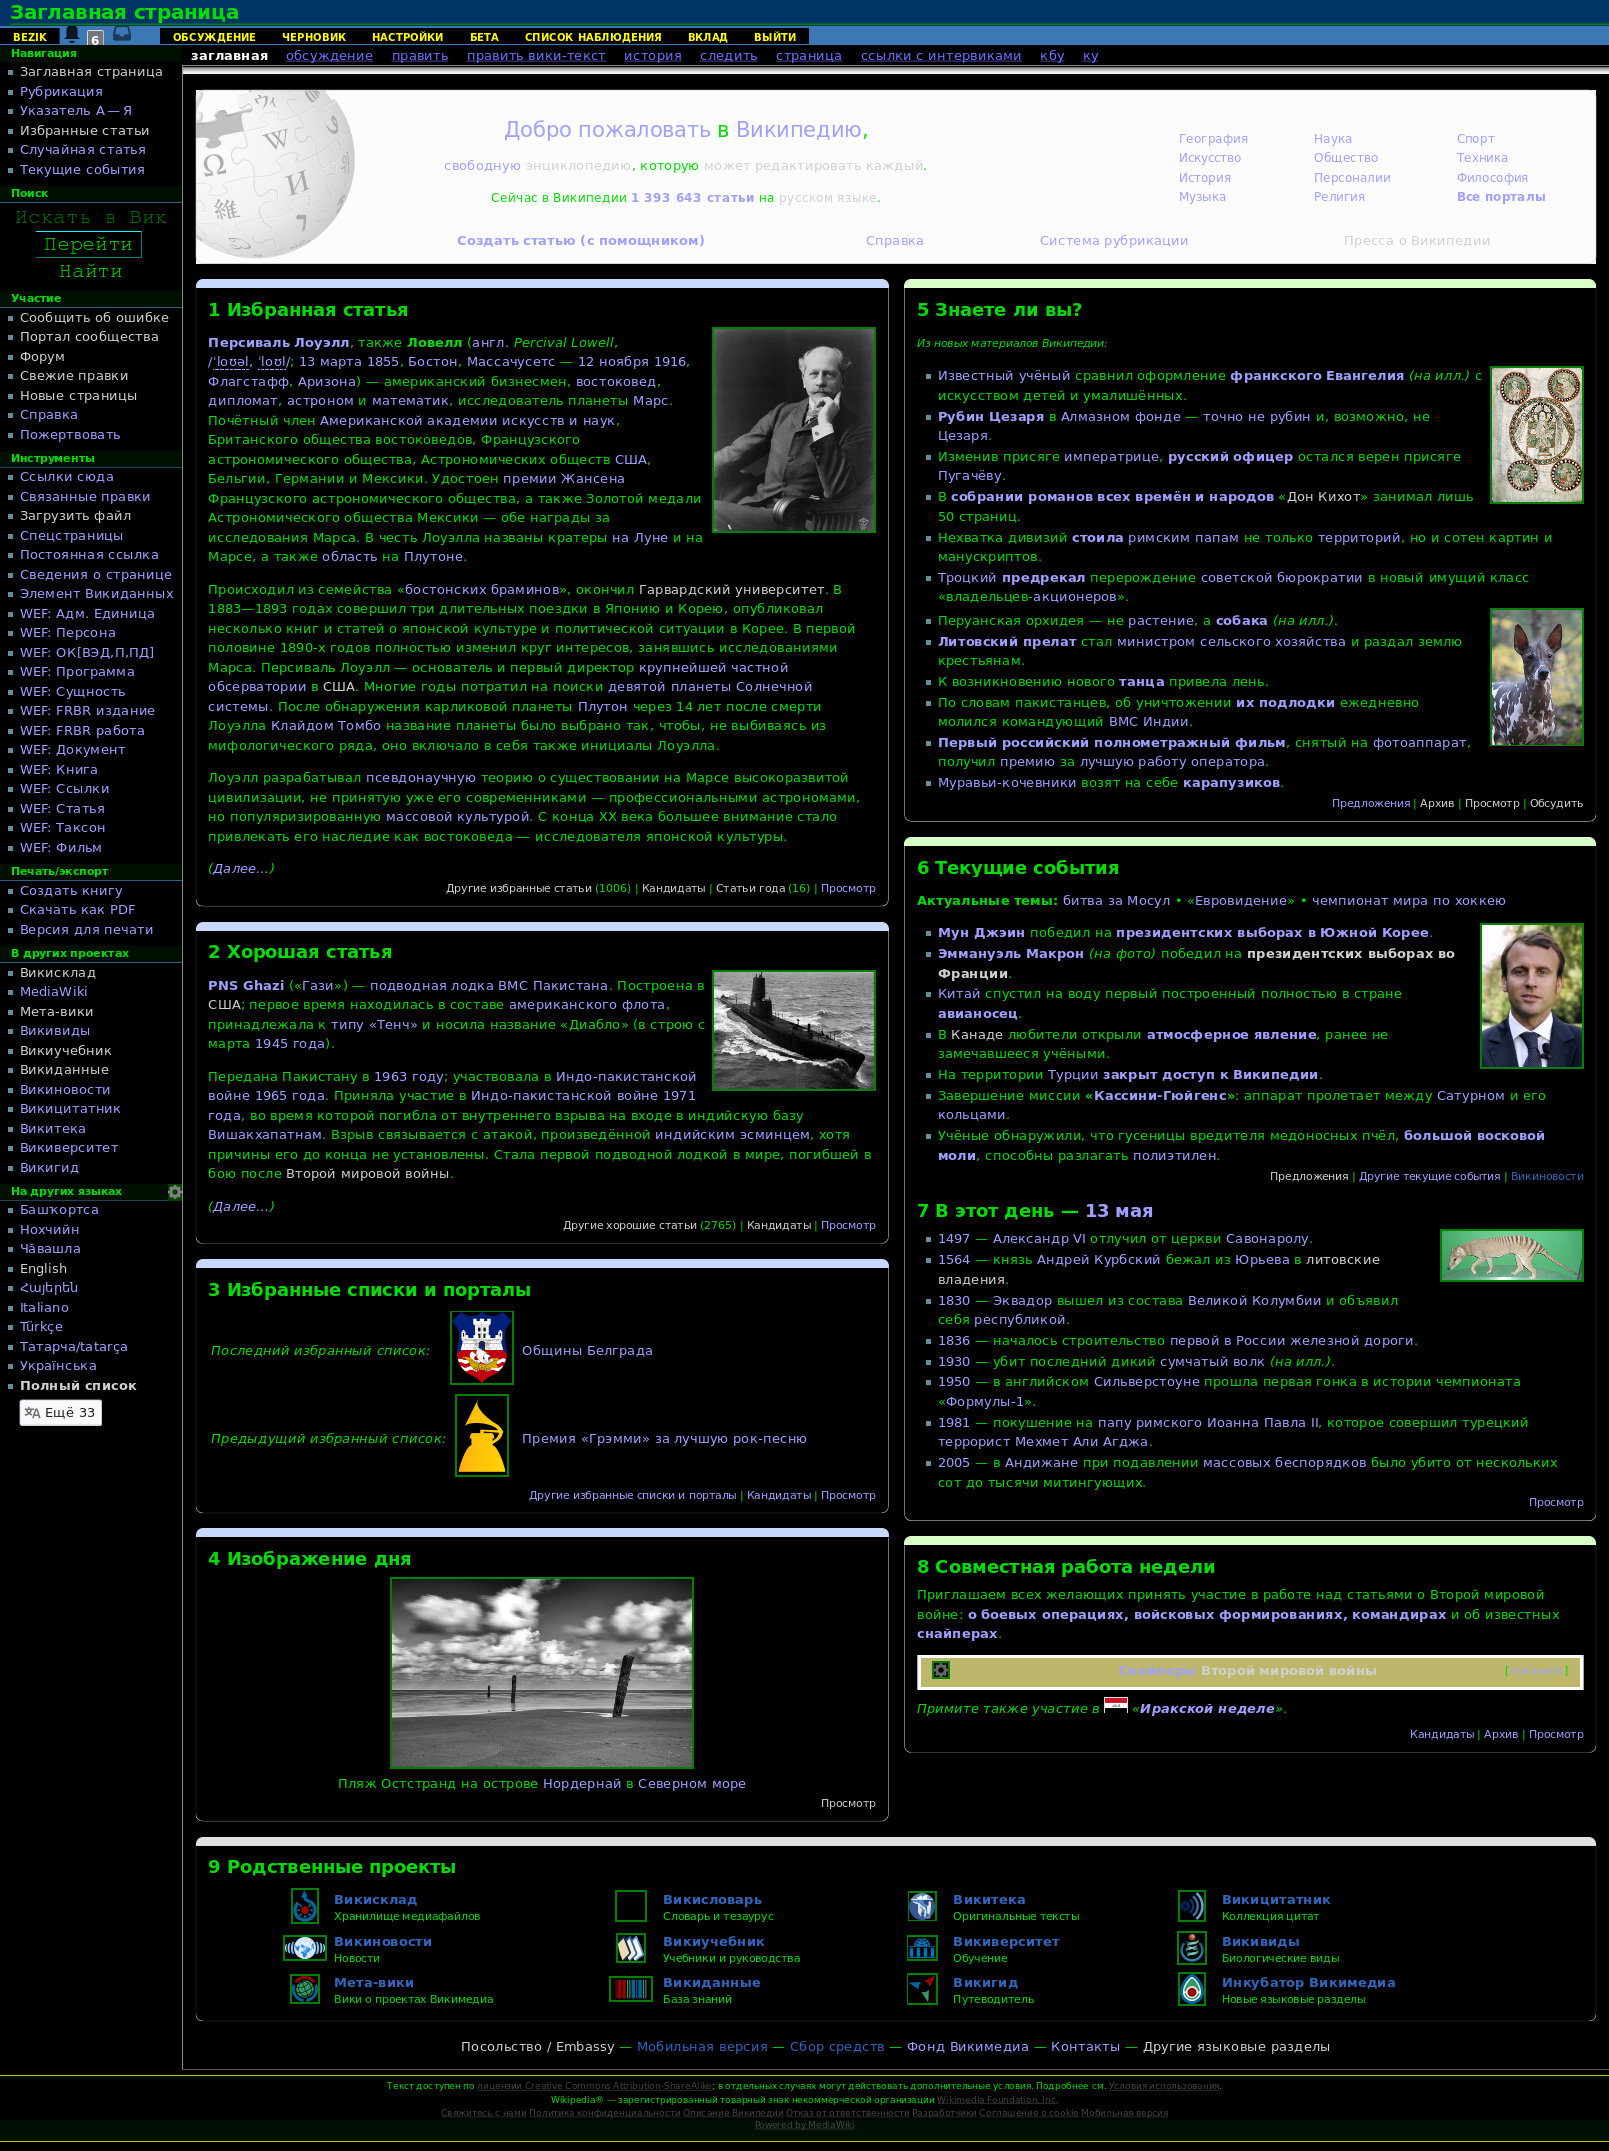Open the English language version link
Viewport: 1609px width, 2151px height.
point(43,1269)
